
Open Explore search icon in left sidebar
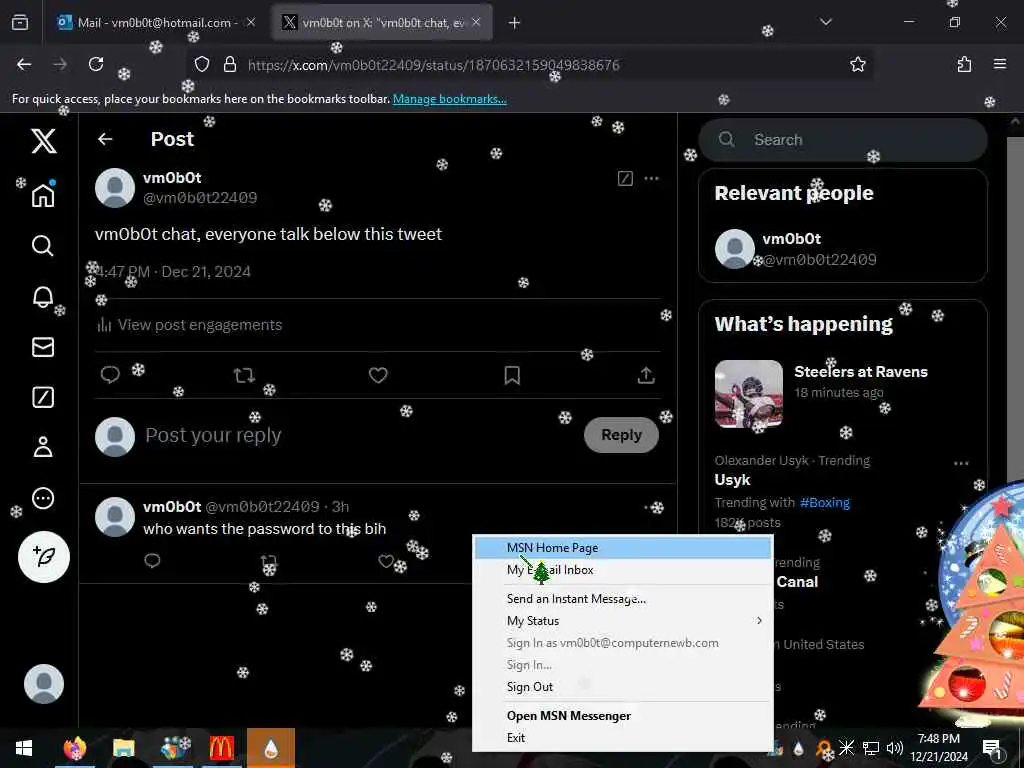point(43,246)
